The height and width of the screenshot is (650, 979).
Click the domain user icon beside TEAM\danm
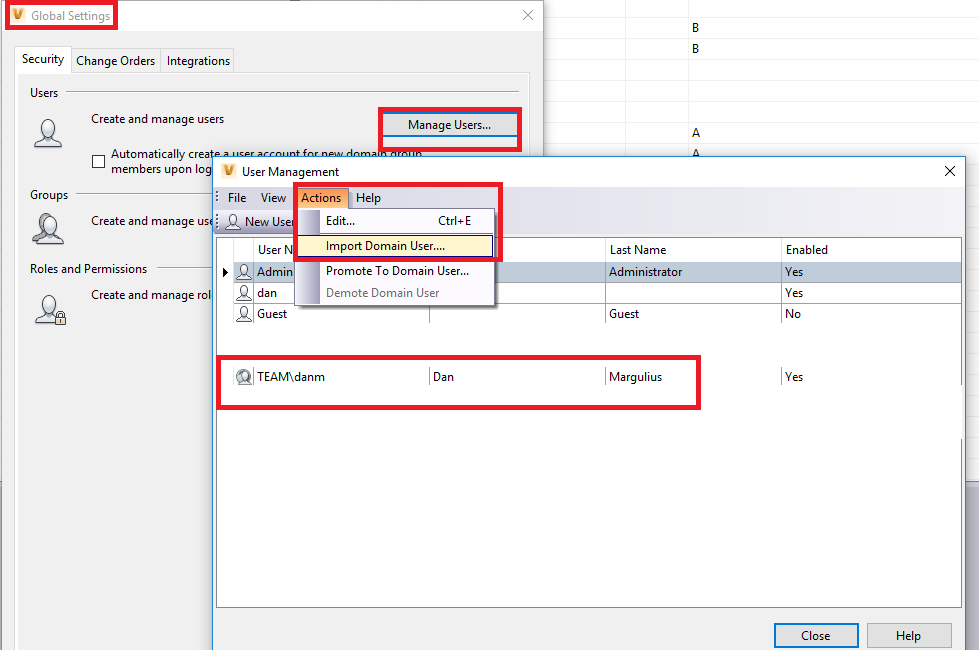tap(244, 377)
